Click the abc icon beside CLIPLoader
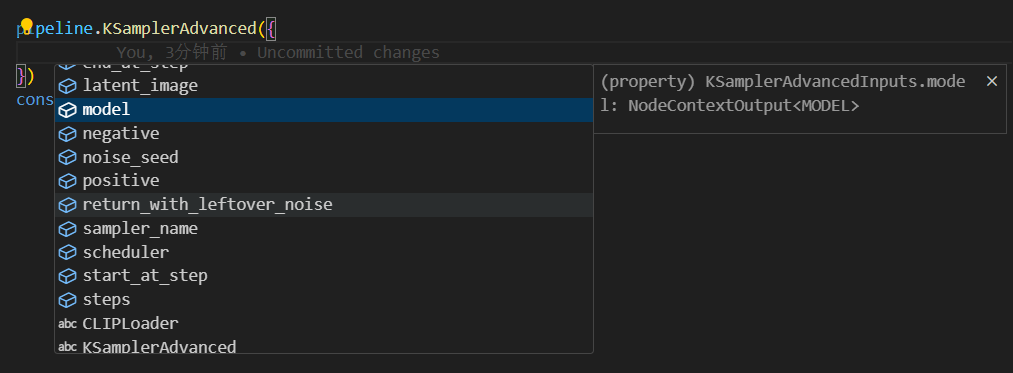The width and height of the screenshot is (1013, 373). [x=68, y=324]
